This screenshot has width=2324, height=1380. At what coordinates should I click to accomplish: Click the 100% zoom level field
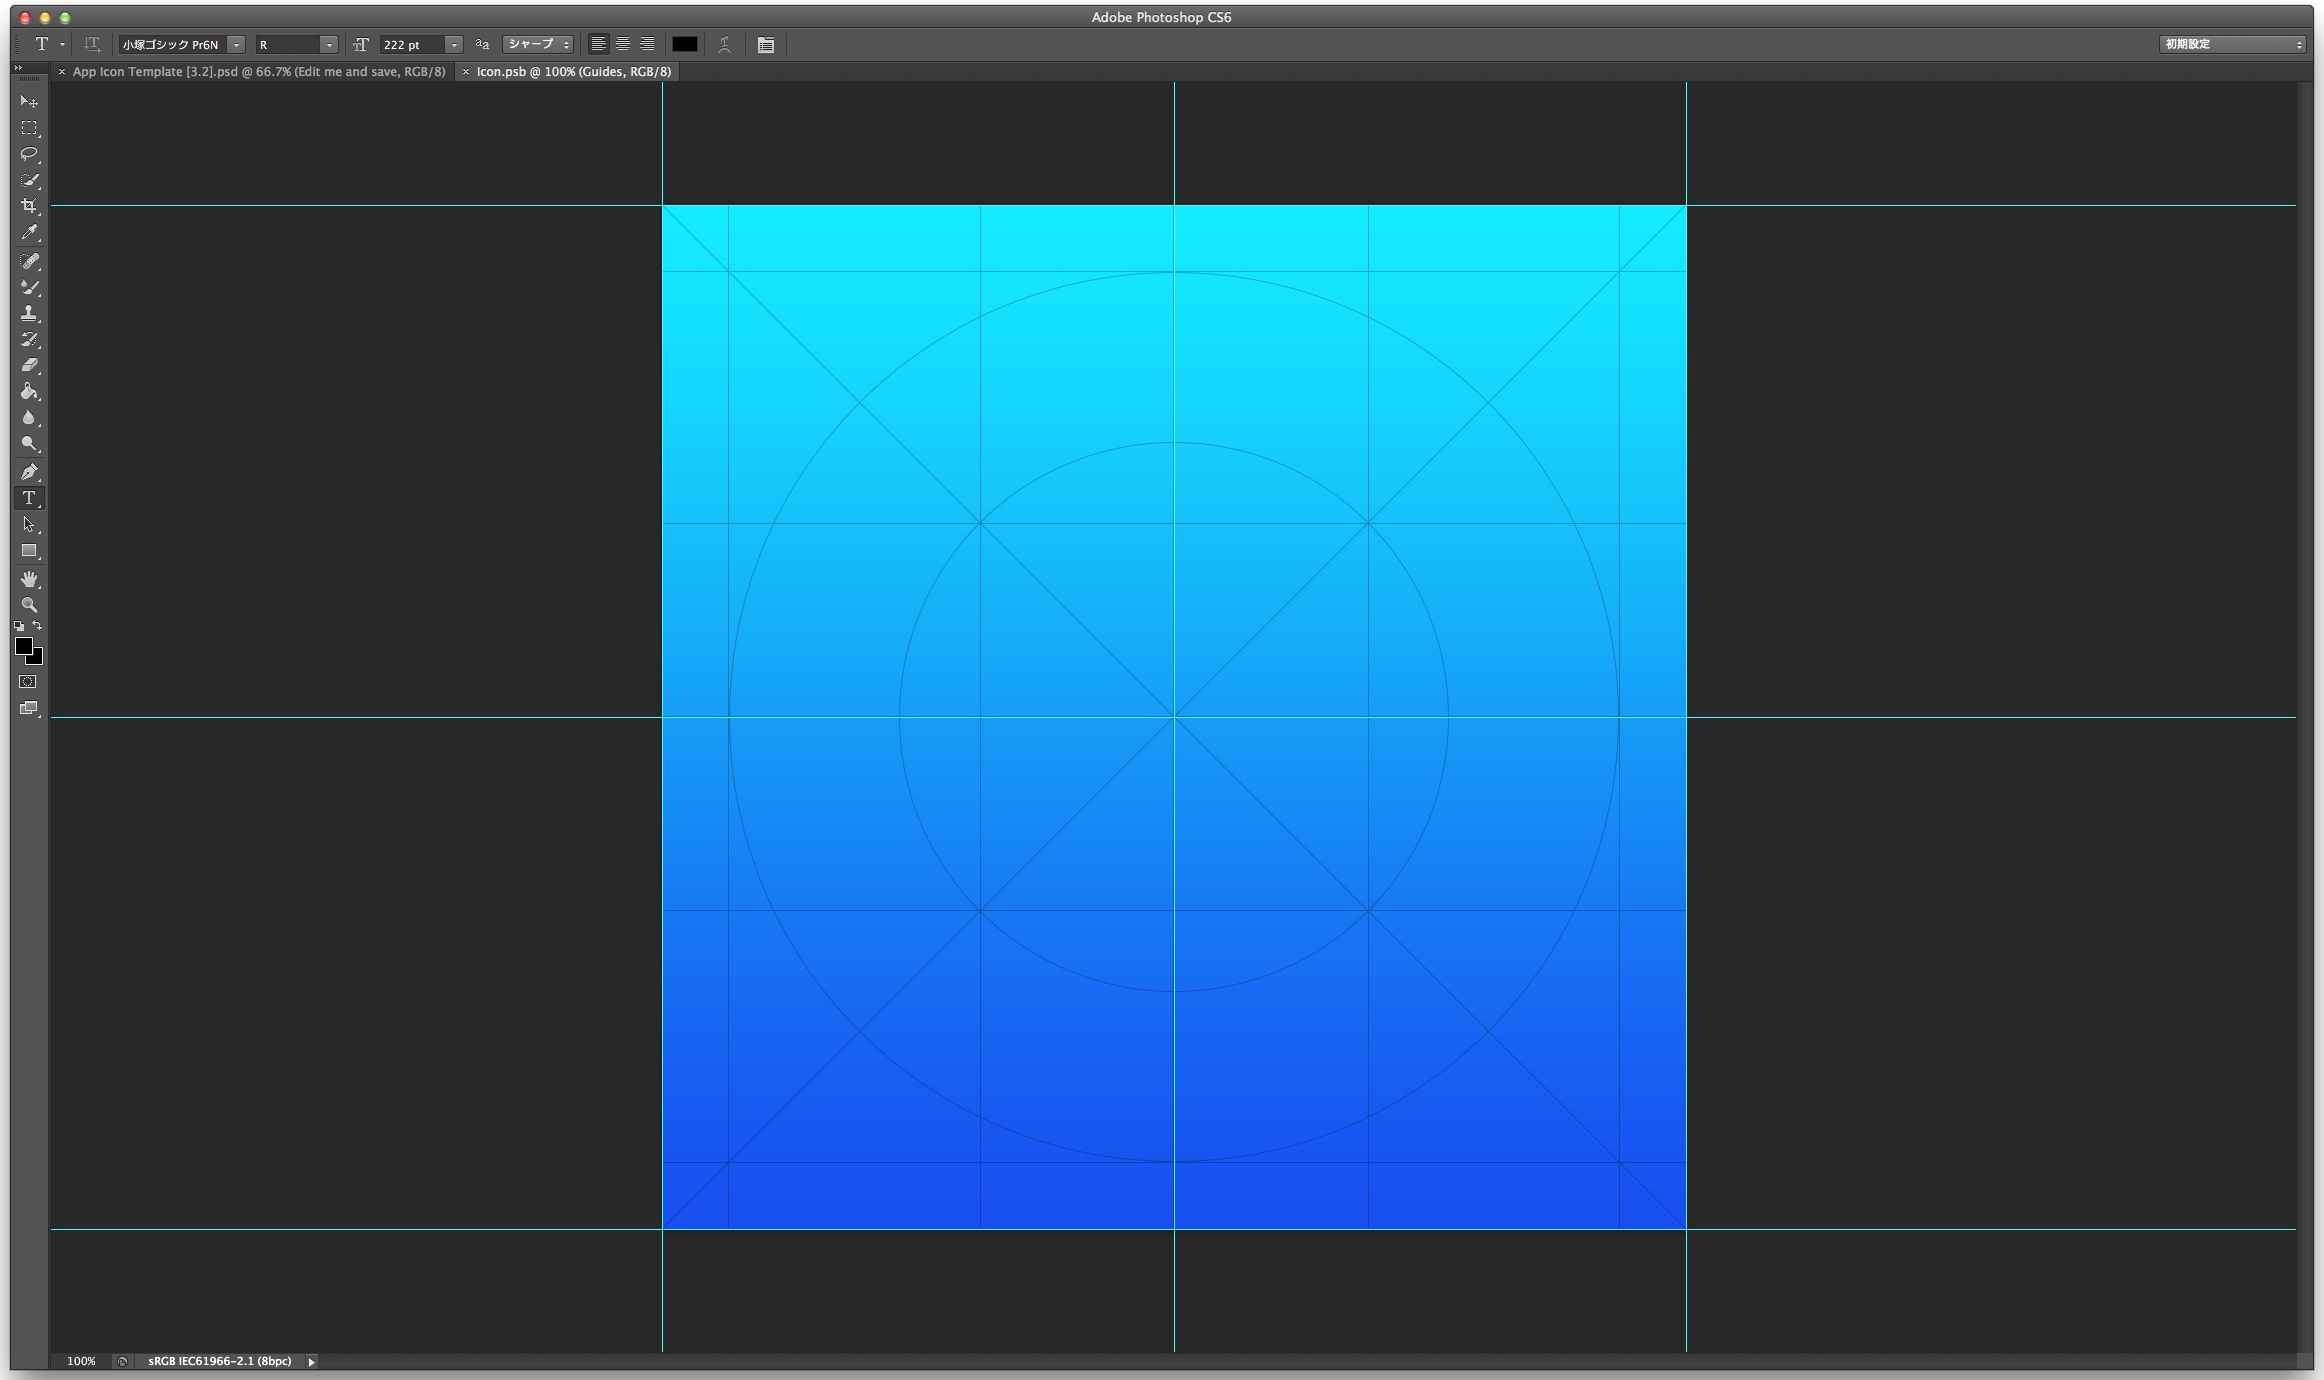(x=81, y=1361)
